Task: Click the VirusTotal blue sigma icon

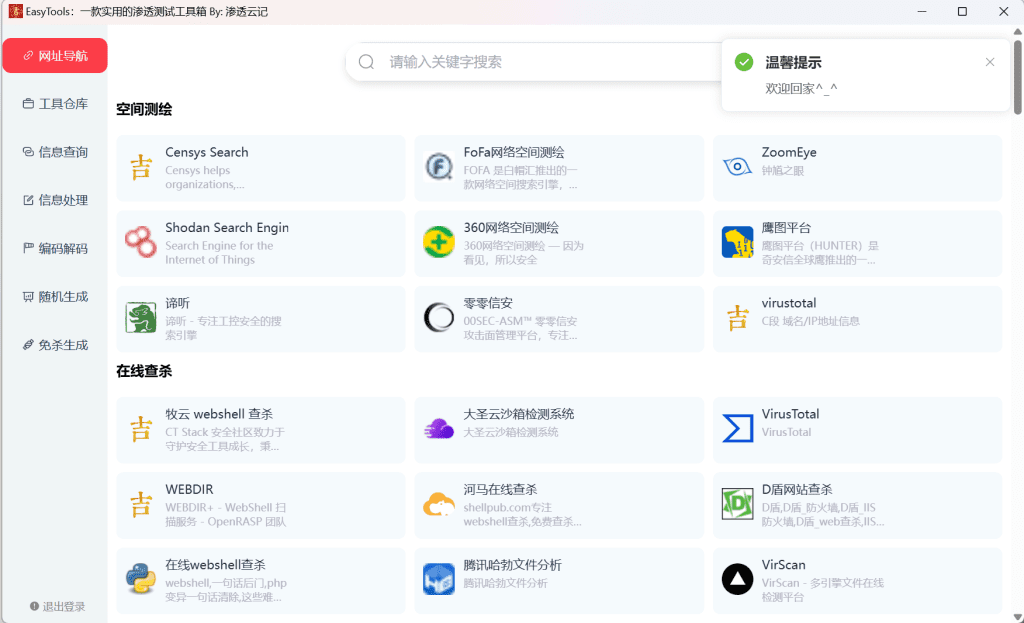Action: [x=737, y=429]
